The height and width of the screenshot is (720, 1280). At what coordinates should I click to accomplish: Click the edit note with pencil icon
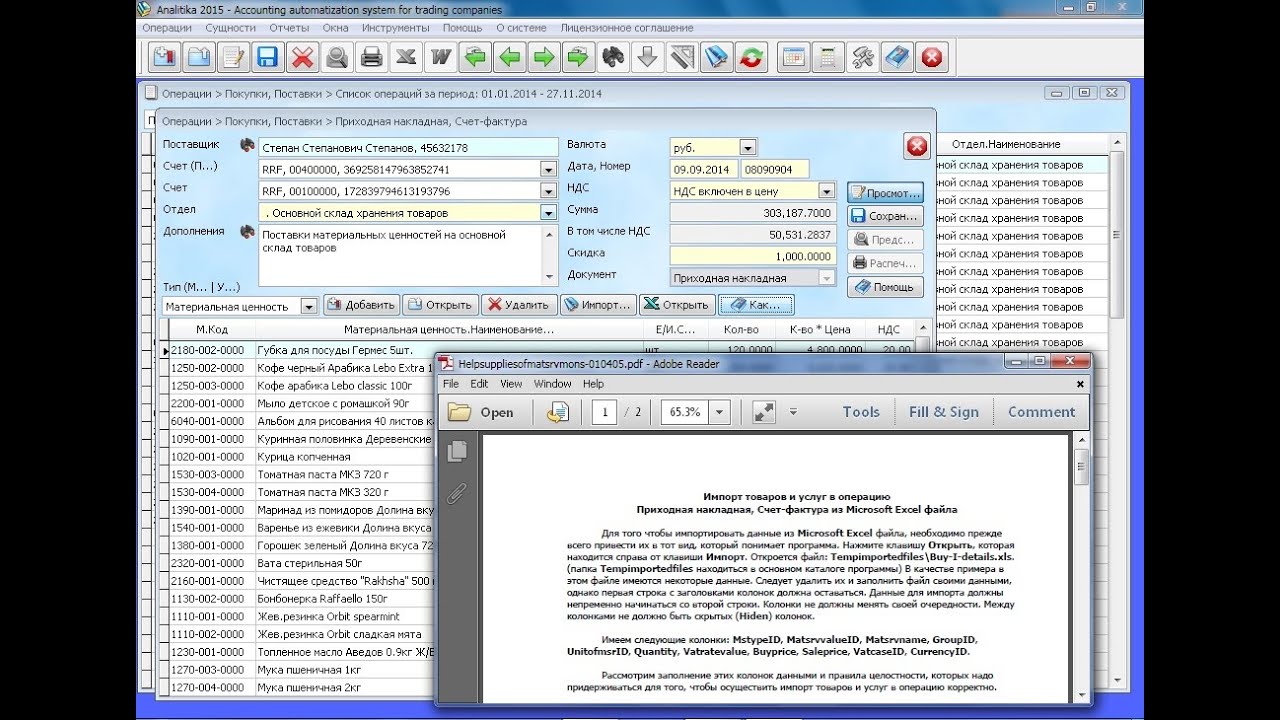pos(233,57)
